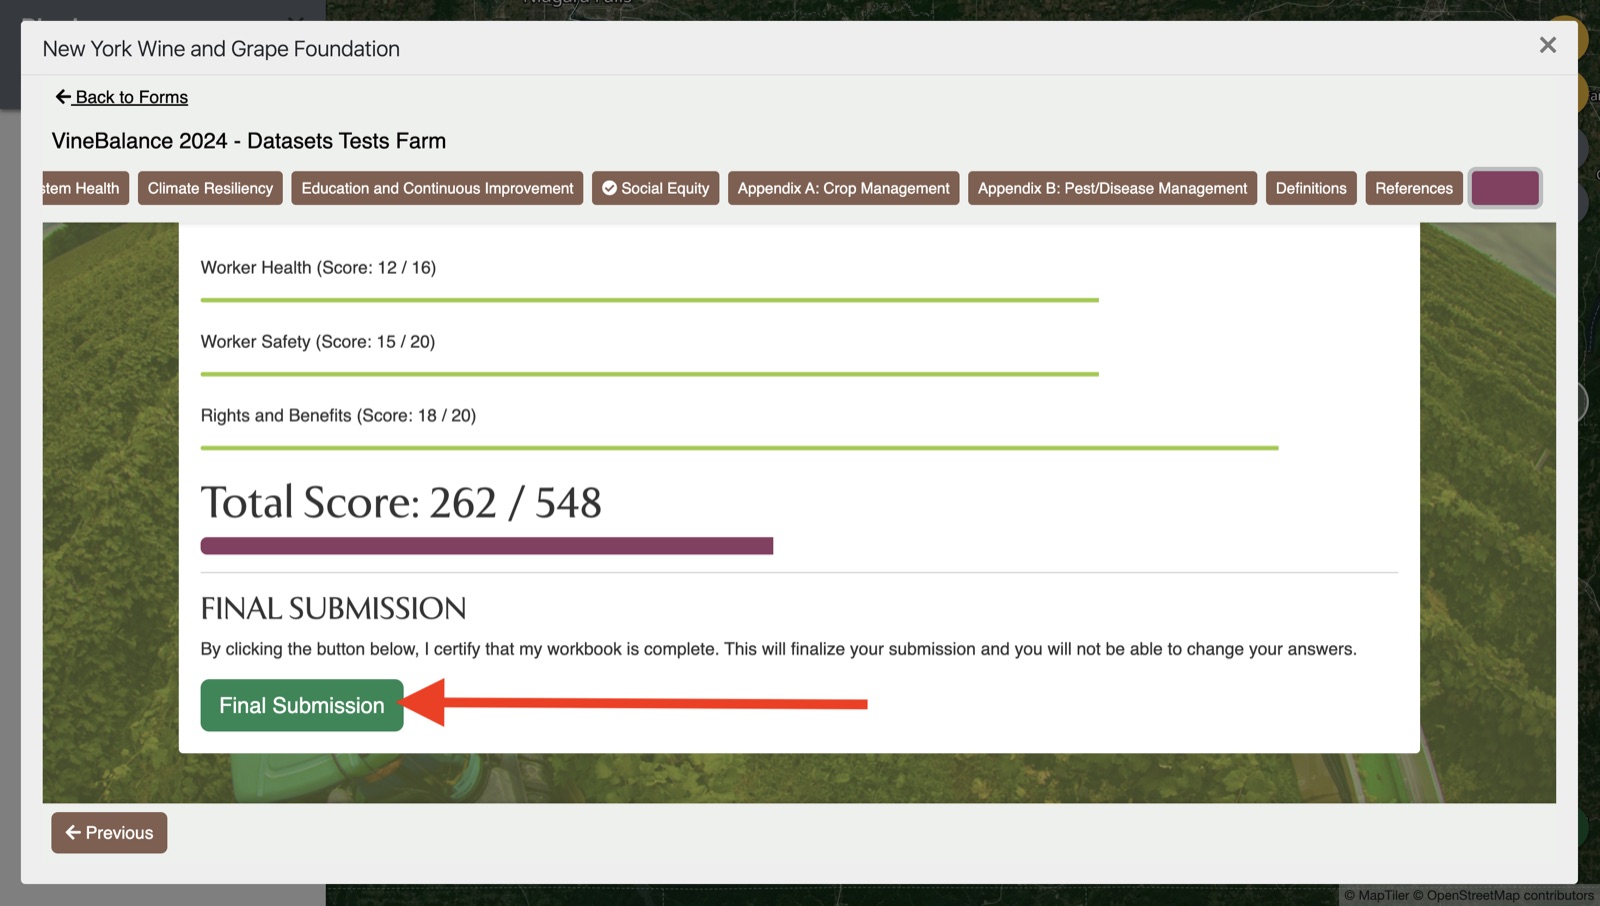Switch to Education and Continuous Improvement tab

pyautogui.click(x=437, y=188)
